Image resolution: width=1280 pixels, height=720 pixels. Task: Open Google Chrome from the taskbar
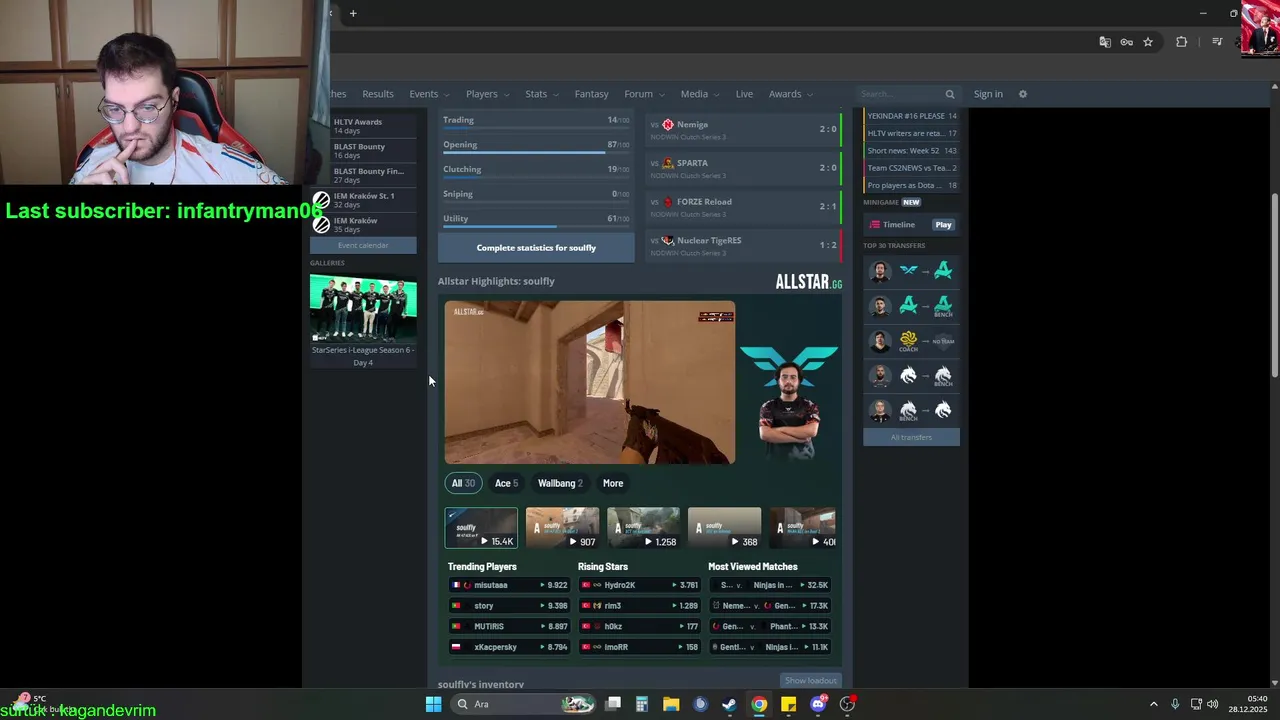[x=759, y=704]
